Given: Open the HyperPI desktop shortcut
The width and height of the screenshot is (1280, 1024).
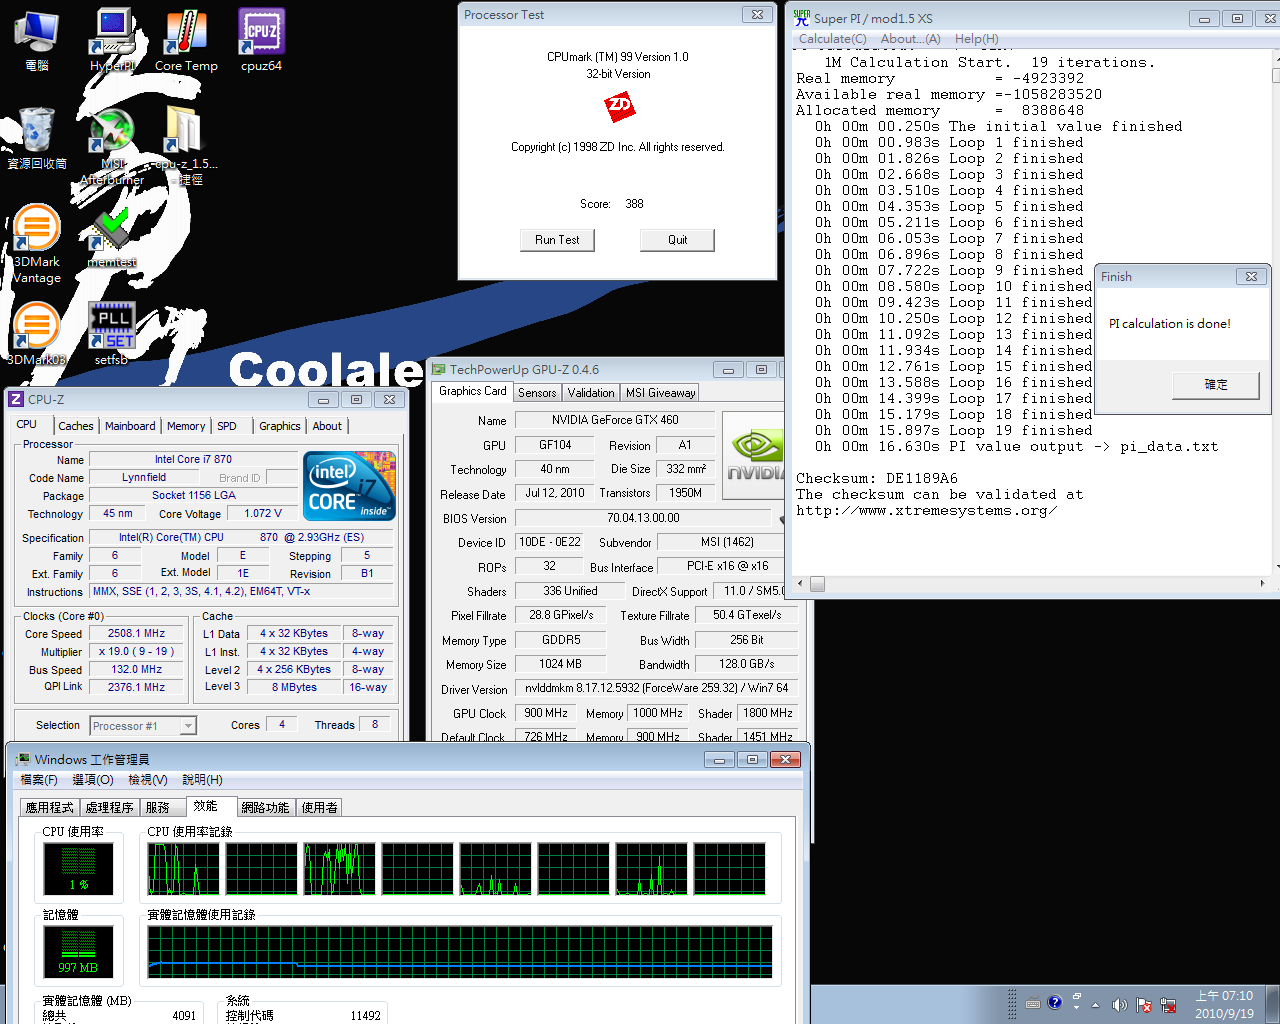Looking at the screenshot, I should click(x=112, y=40).
